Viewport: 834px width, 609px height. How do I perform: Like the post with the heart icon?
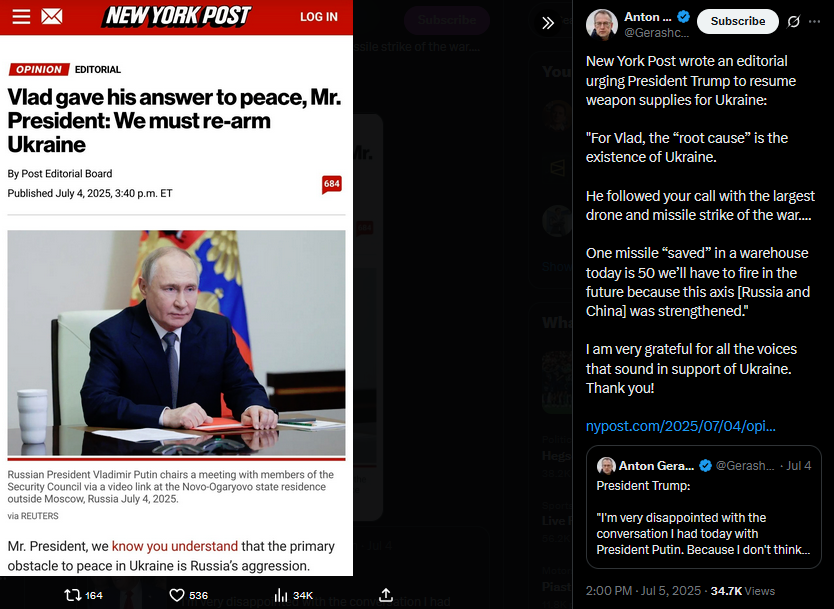pyautogui.click(x=188, y=595)
